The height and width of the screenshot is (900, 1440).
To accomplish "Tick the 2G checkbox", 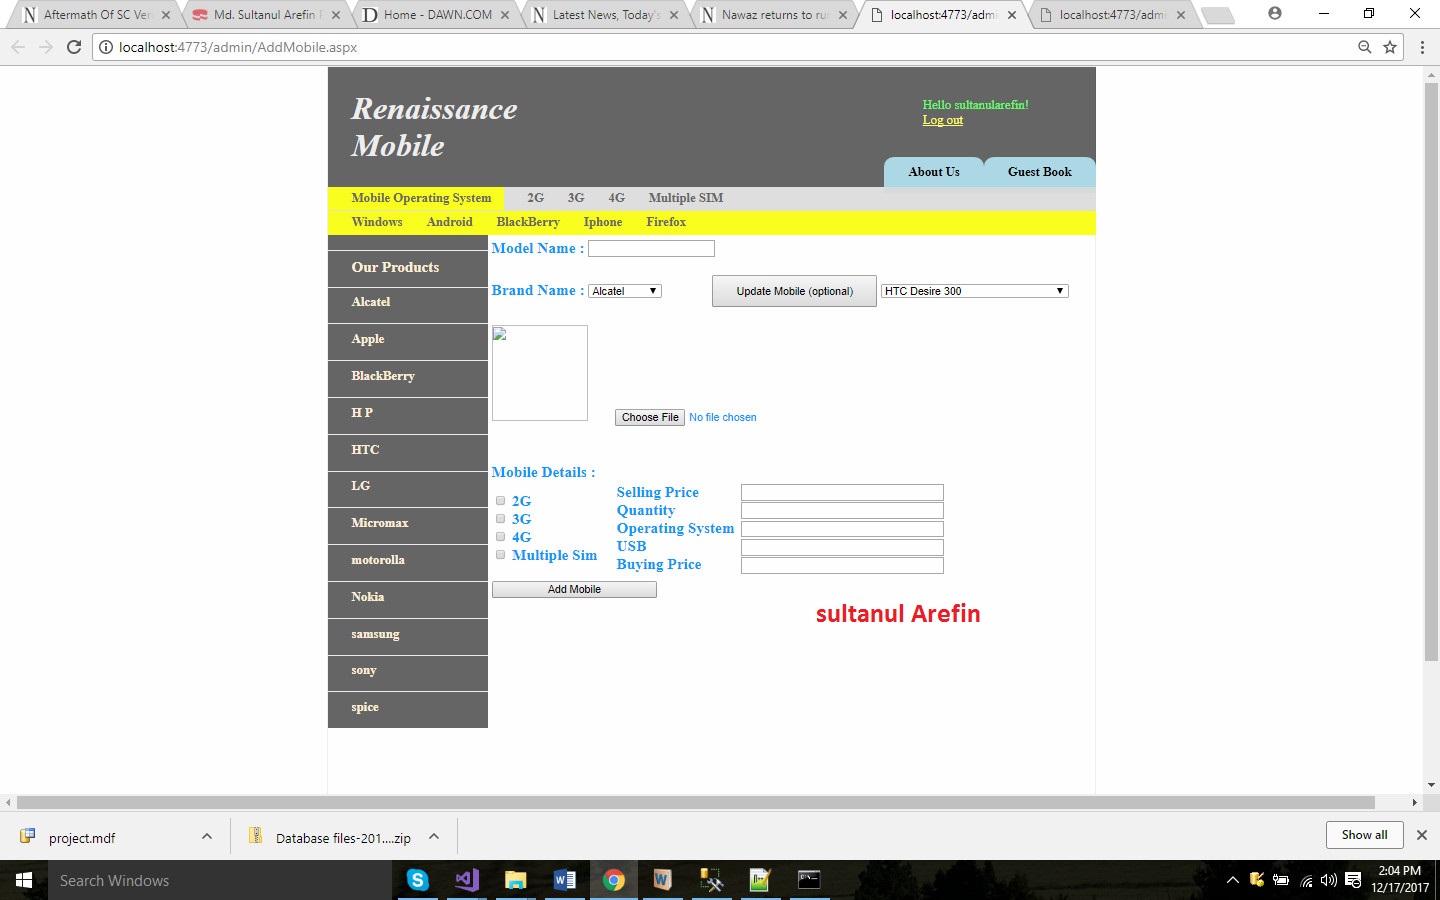I will click(x=501, y=501).
